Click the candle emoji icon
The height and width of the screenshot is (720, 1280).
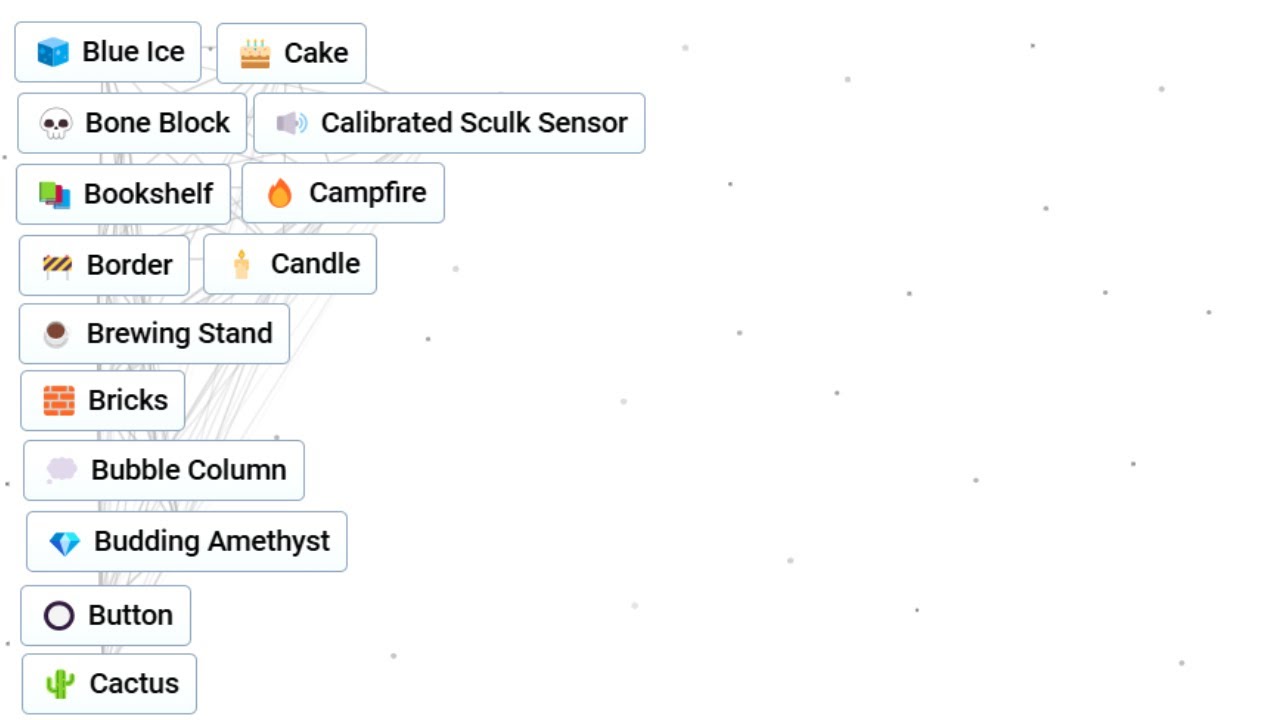coord(241,264)
